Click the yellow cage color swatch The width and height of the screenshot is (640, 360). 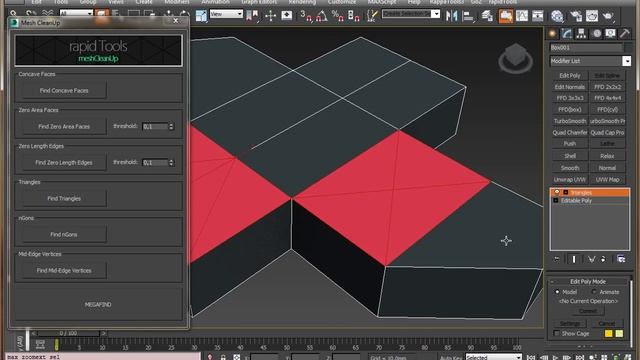click(608, 333)
